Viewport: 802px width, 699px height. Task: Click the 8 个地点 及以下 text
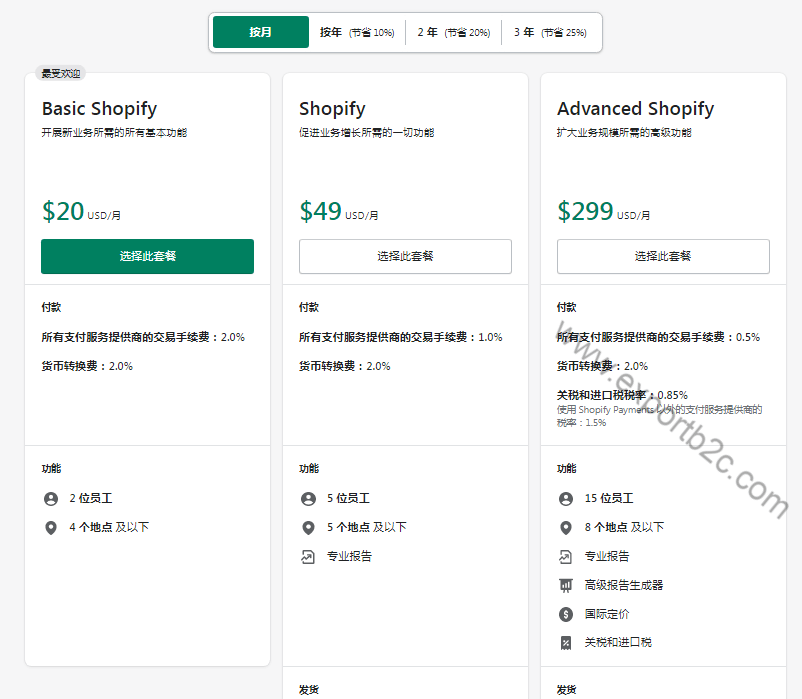(625, 527)
